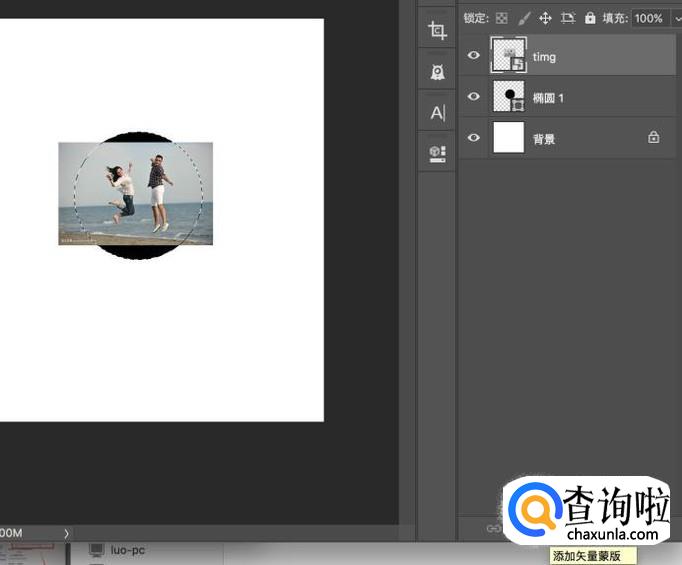
Task: Click the 椭圆 1 layer name
Action: [x=548, y=98]
